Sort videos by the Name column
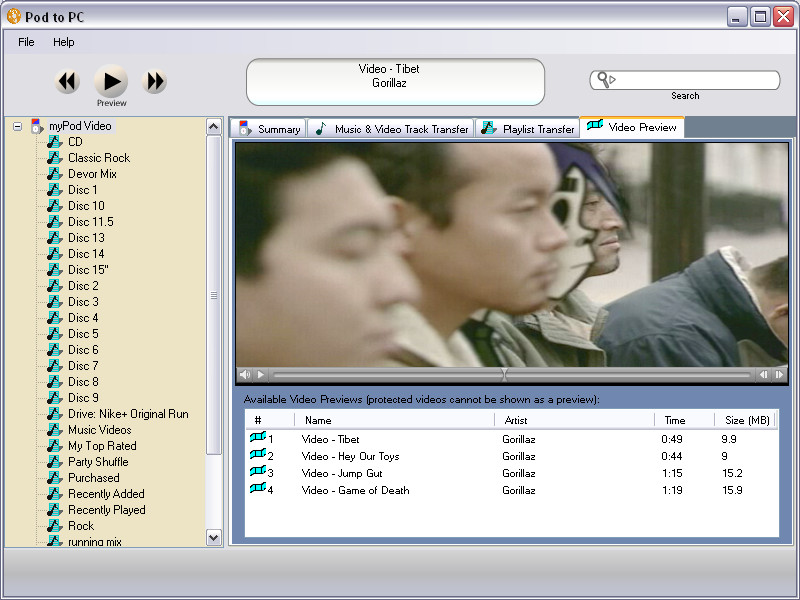 [x=394, y=420]
